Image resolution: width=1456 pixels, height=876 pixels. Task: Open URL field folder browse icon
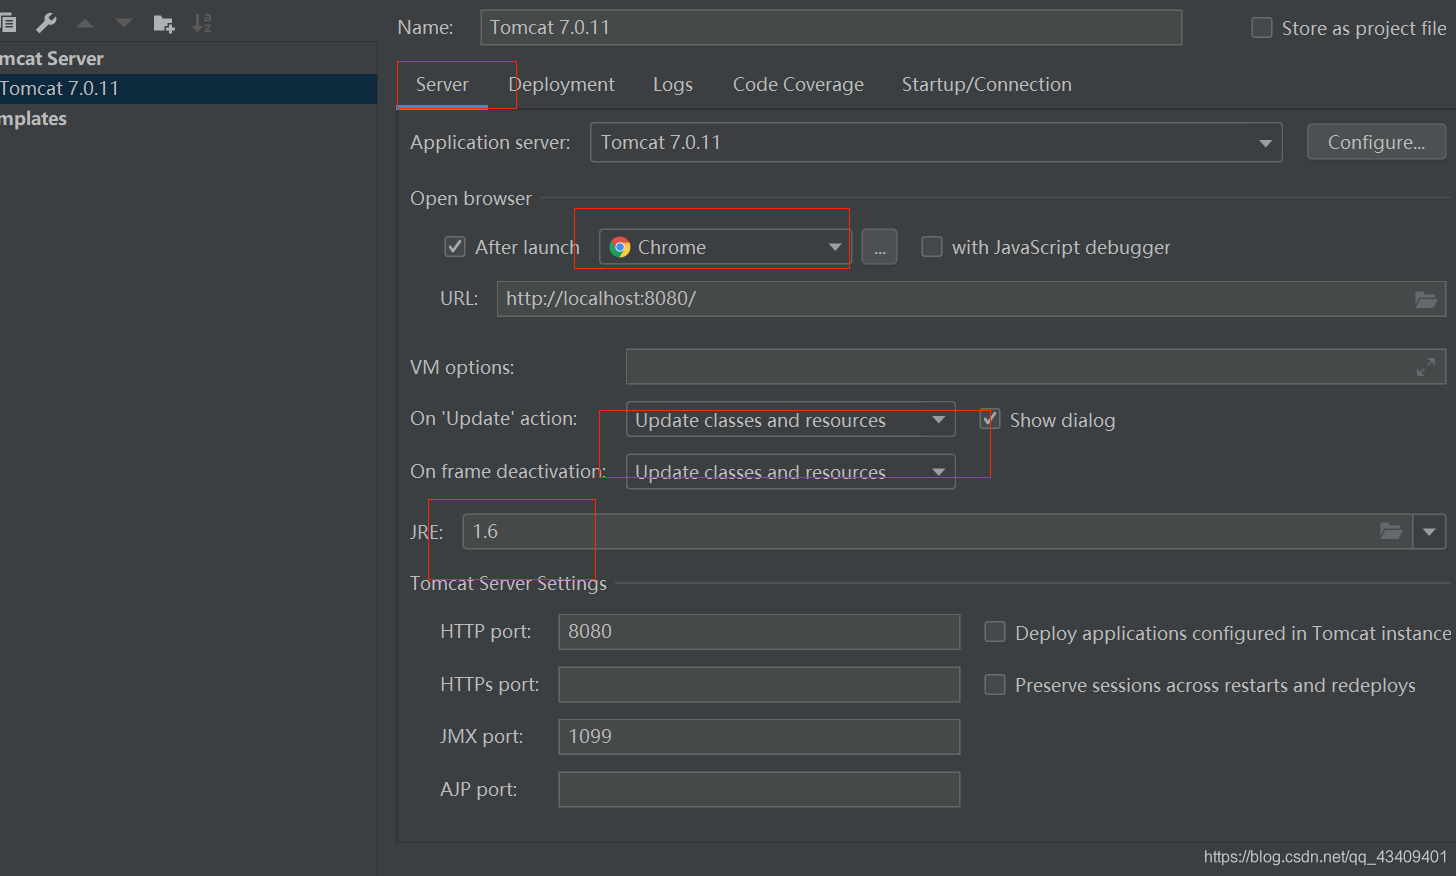[x=1426, y=299]
